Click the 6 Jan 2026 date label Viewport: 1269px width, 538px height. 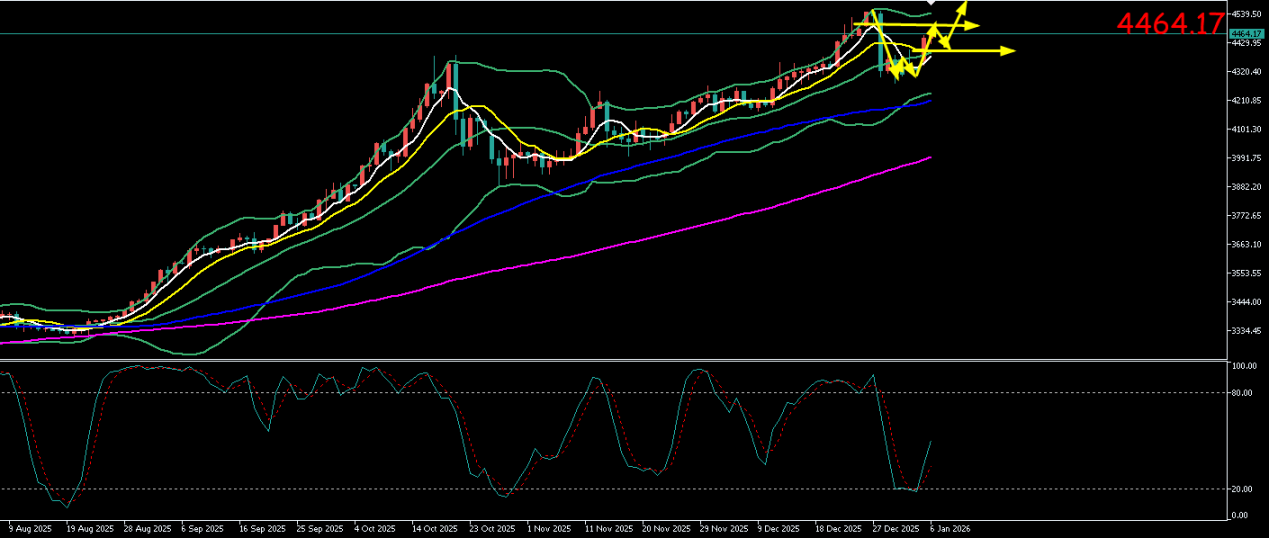click(949, 528)
